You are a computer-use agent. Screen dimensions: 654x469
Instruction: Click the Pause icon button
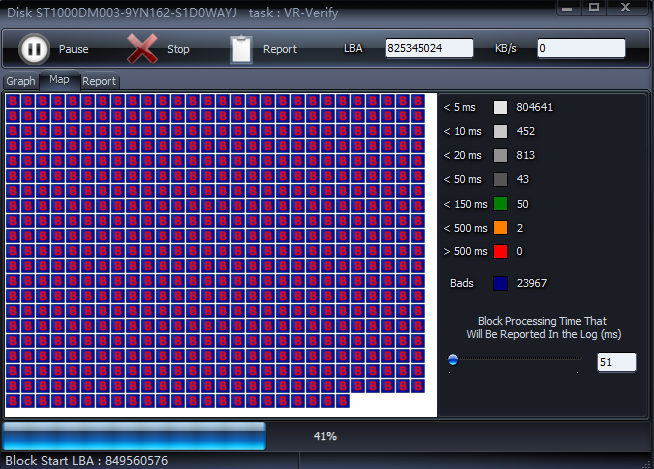pyautogui.click(x=33, y=48)
